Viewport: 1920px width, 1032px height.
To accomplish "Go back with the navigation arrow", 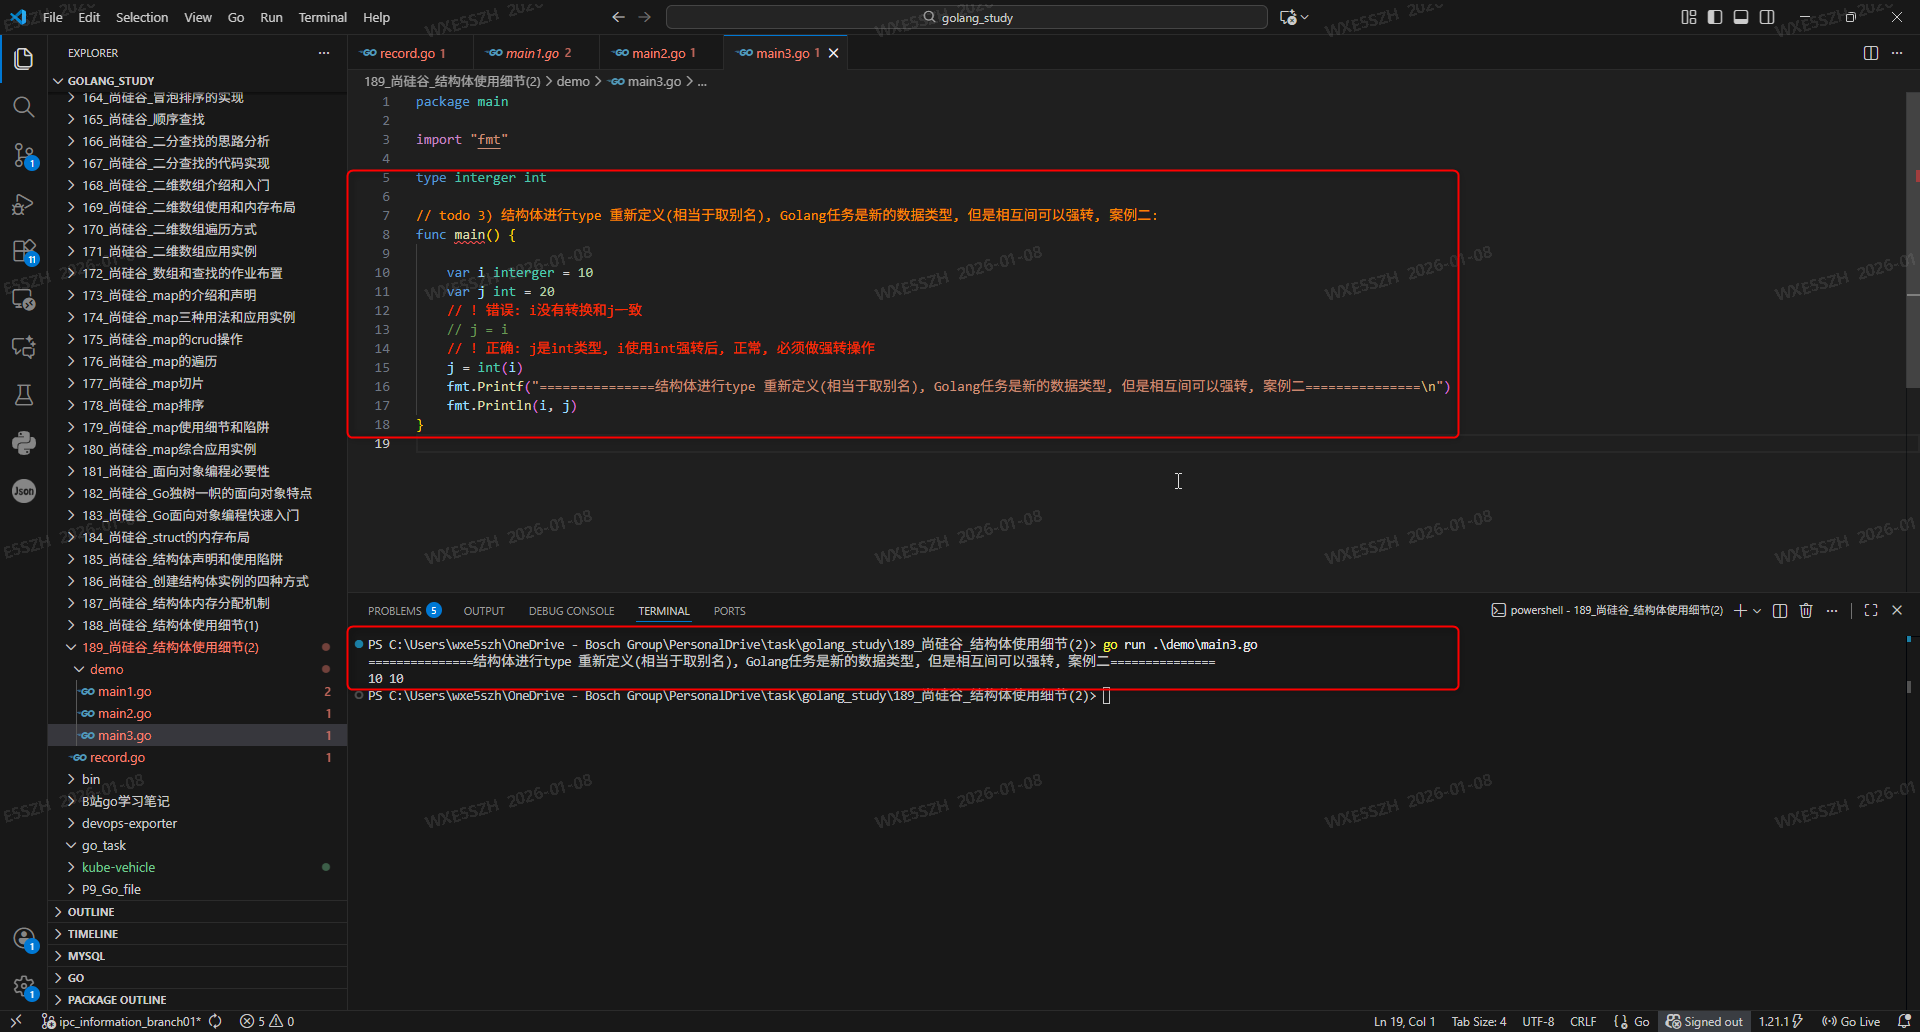I will [x=618, y=17].
